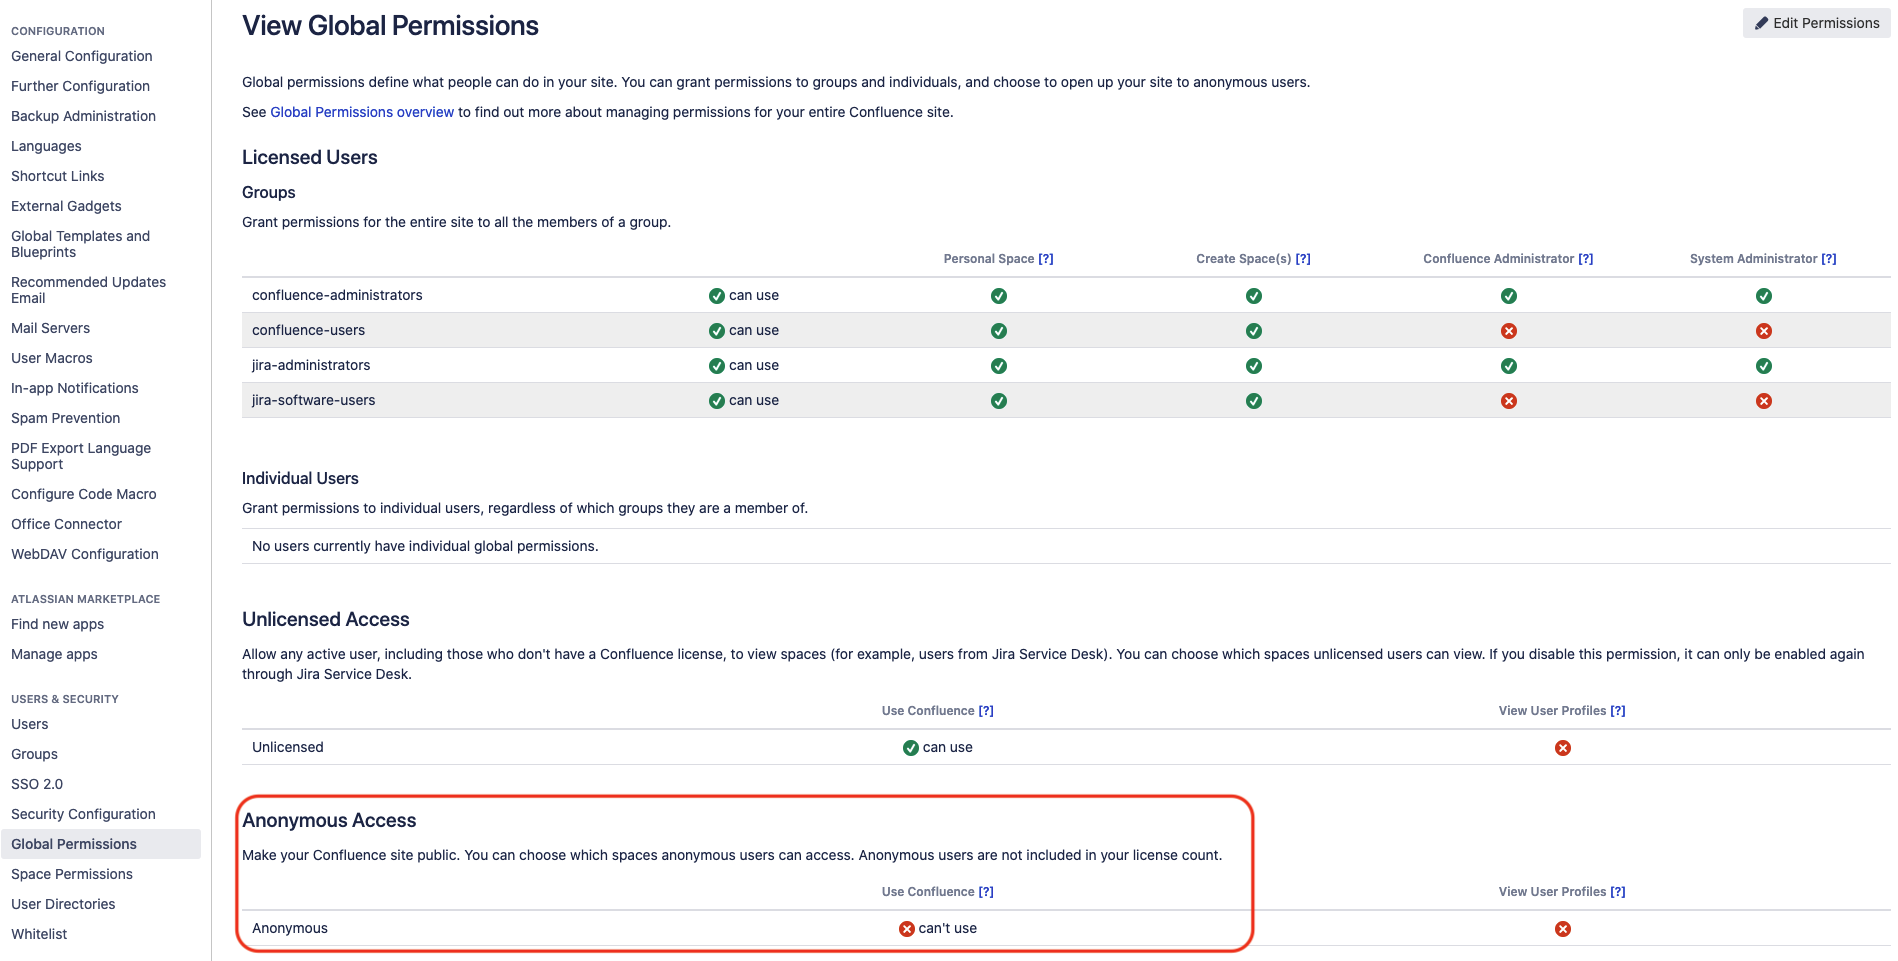The image size is (1898, 961).
Task: Go to Backup Administration
Action: (x=83, y=116)
